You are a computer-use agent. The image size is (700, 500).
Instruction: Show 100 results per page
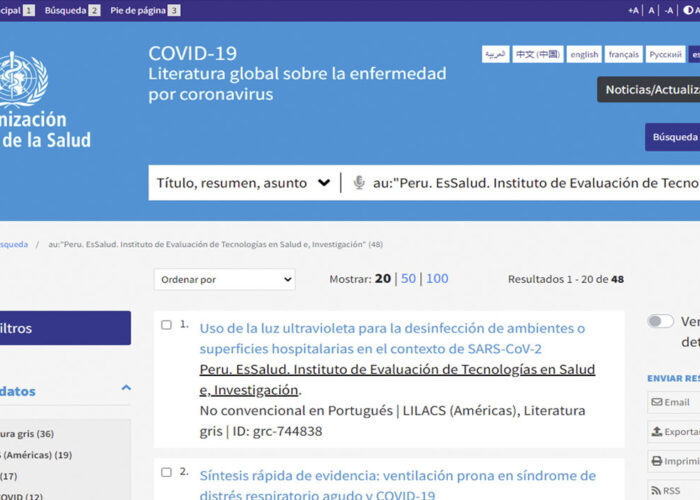coord(437,279)
